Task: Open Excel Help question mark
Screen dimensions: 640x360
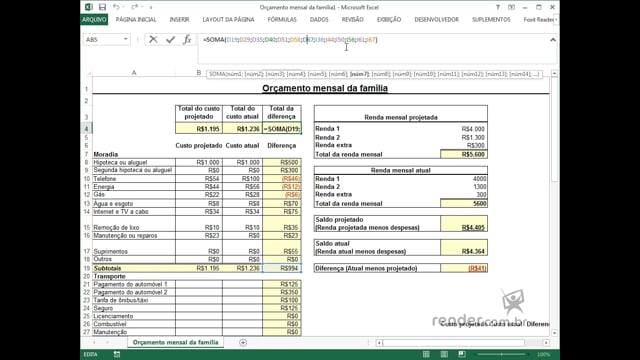Action: click(498, 7)
